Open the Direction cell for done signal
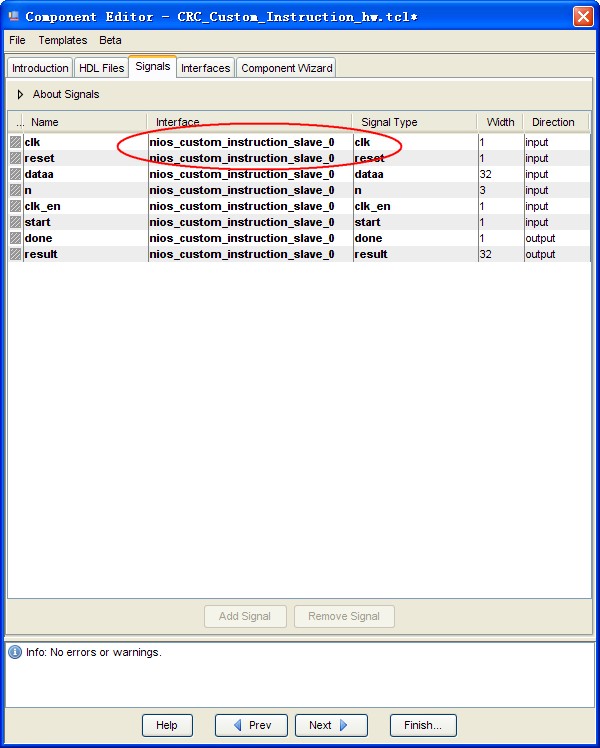Viewport: 600px width, 748px height. click(556, 238)
